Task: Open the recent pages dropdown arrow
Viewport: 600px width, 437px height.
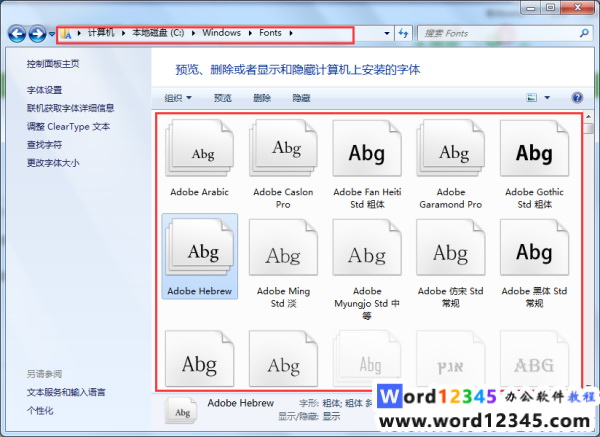Action: (52, 34)
